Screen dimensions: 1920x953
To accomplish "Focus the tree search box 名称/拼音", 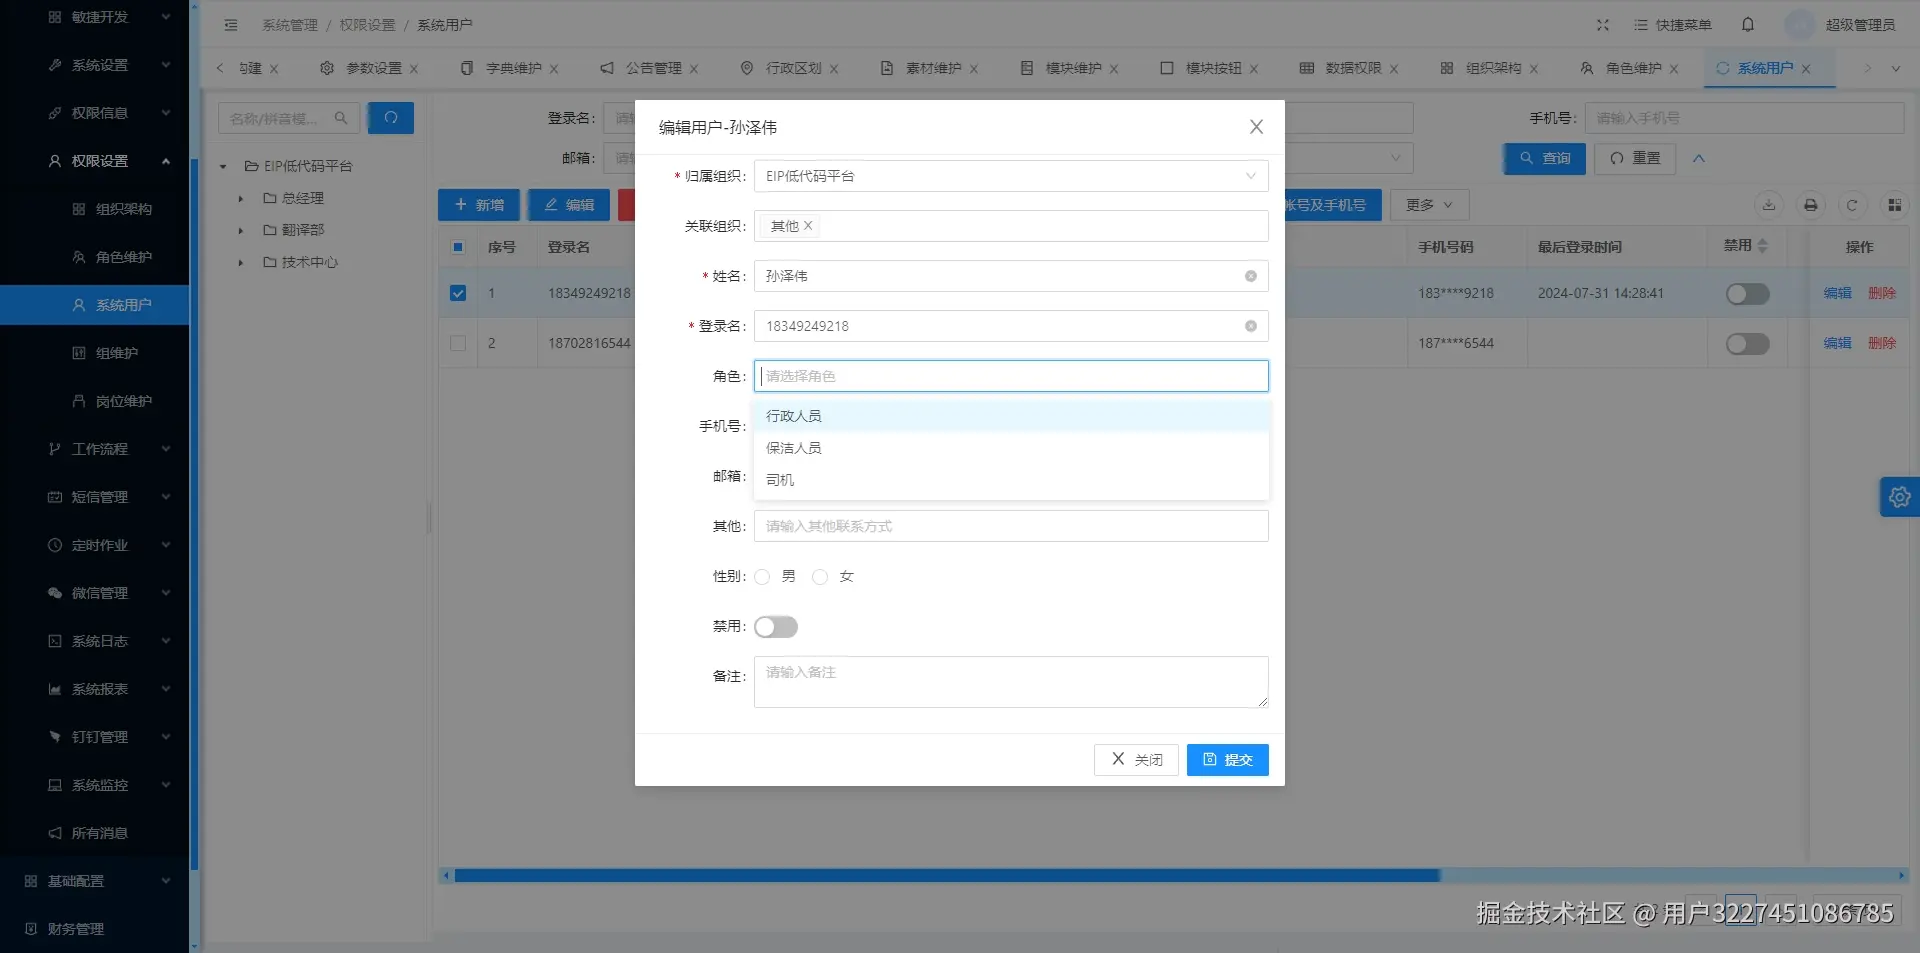I will click(x=289, y=118).
